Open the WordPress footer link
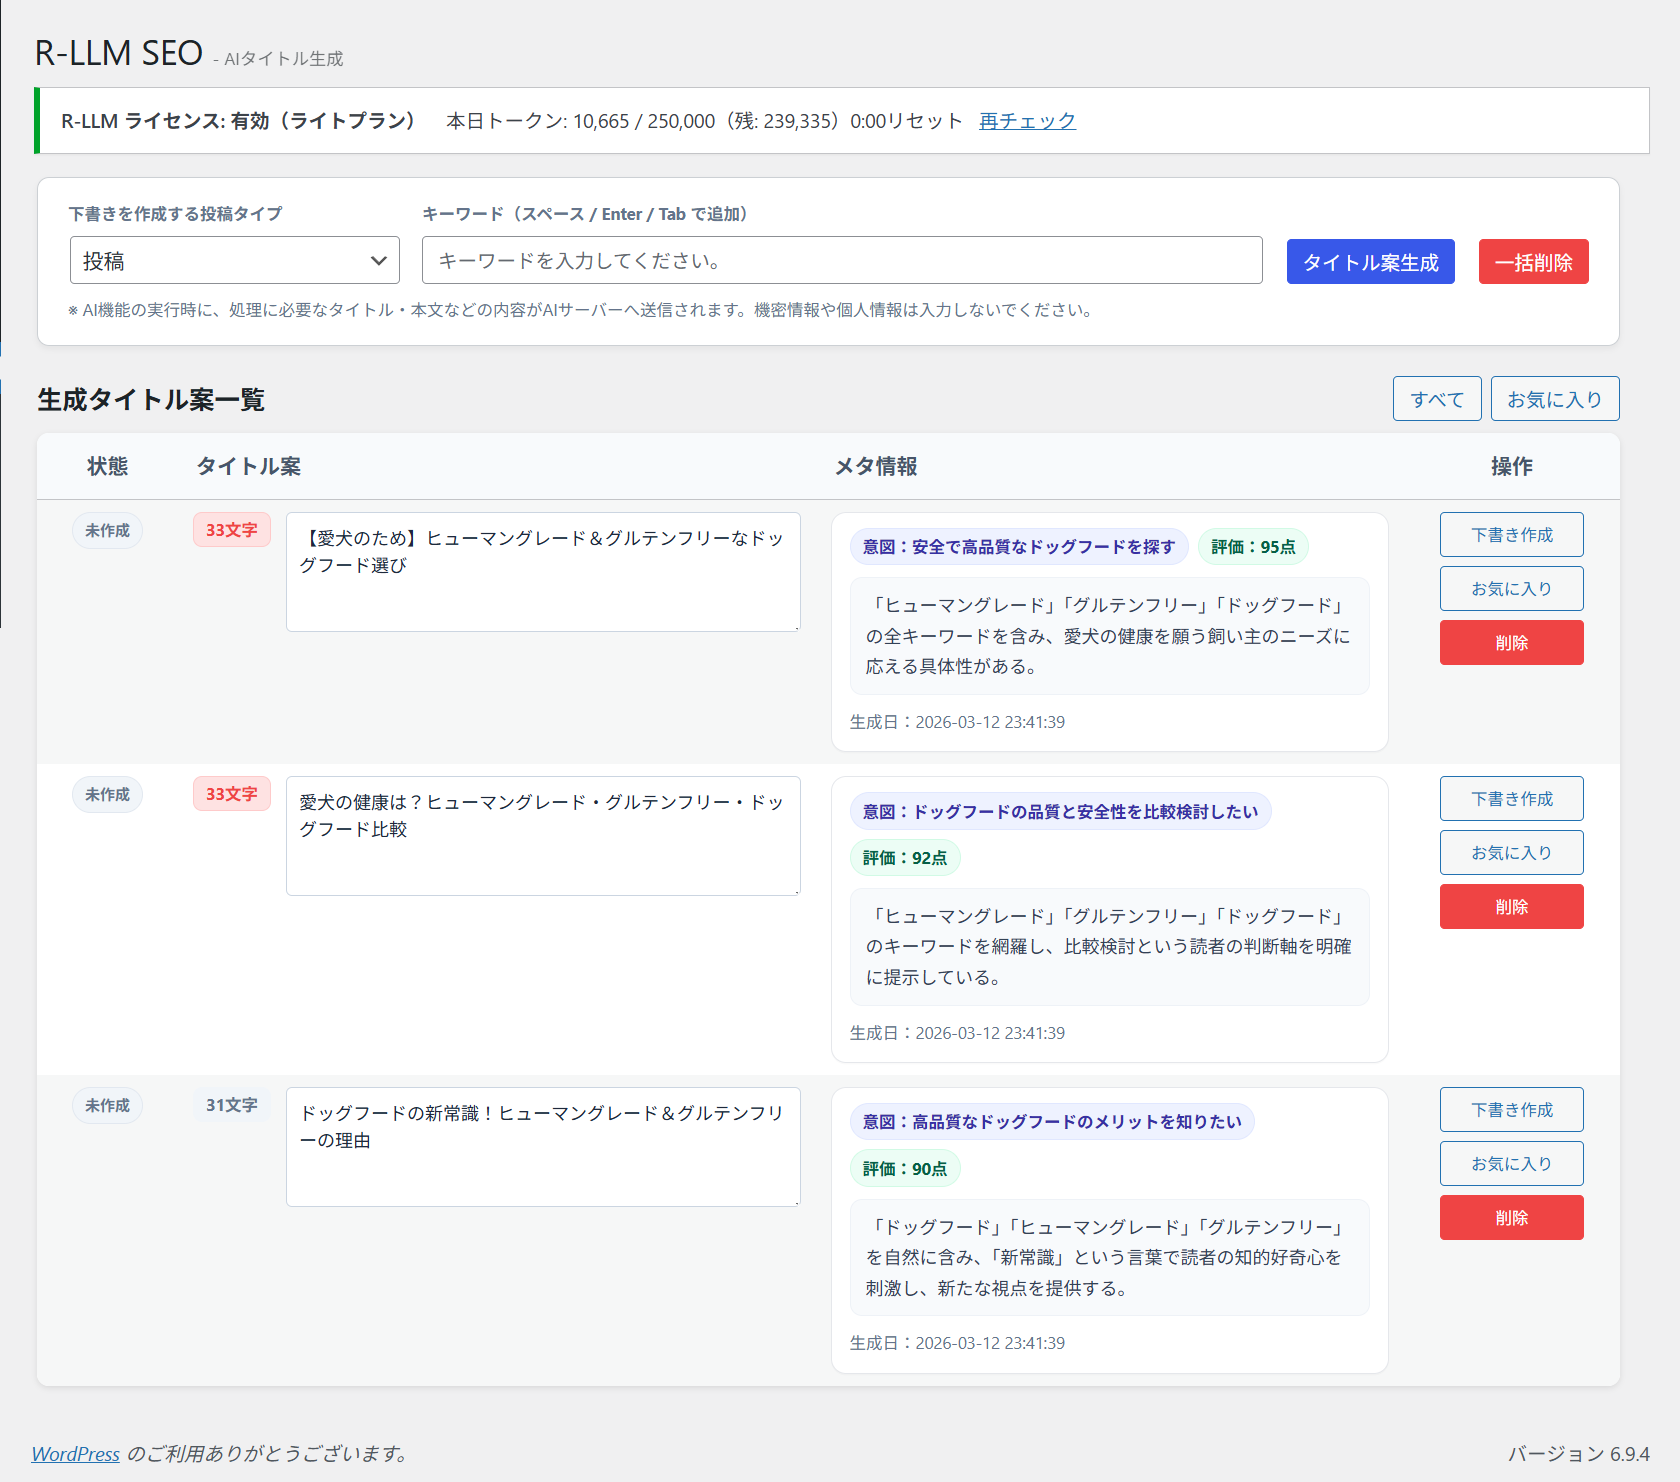The height and width of the screenshot is (1482, 1680). [75, 1454]
